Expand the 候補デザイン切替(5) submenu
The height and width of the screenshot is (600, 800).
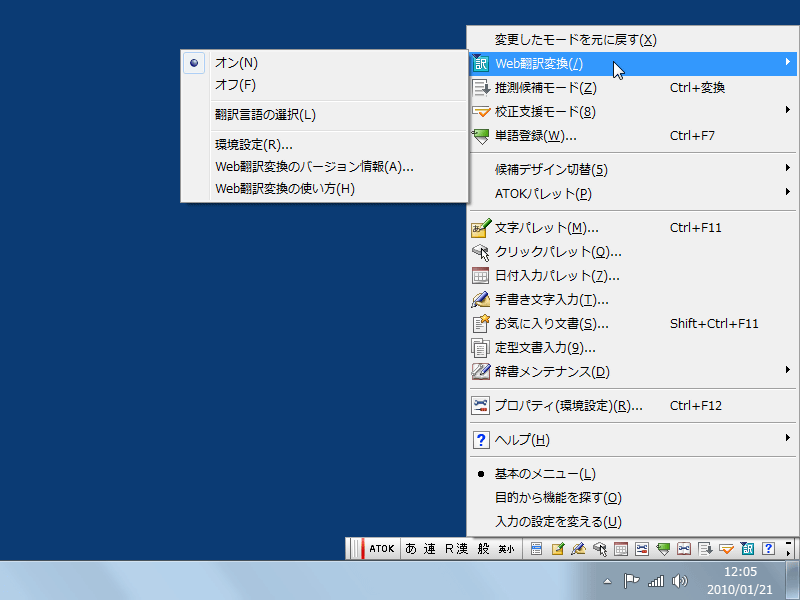pos(633,169)
